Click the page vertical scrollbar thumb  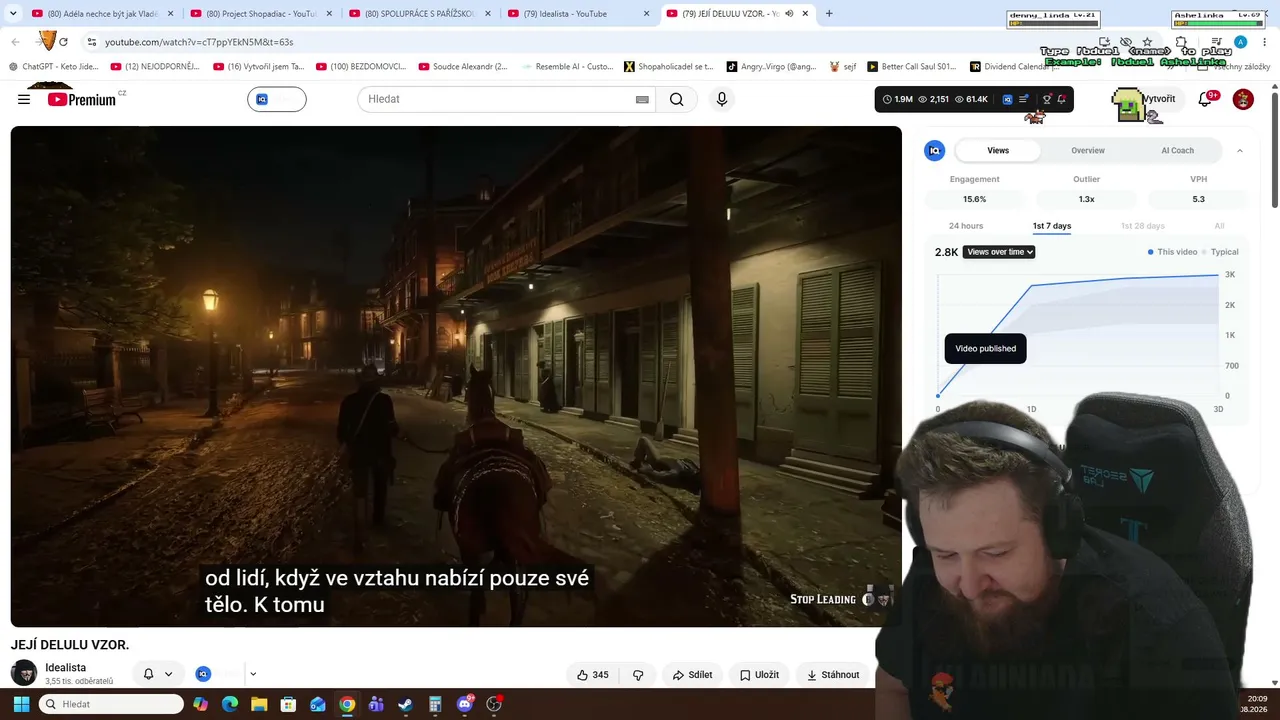click(x=1275, y=150)
